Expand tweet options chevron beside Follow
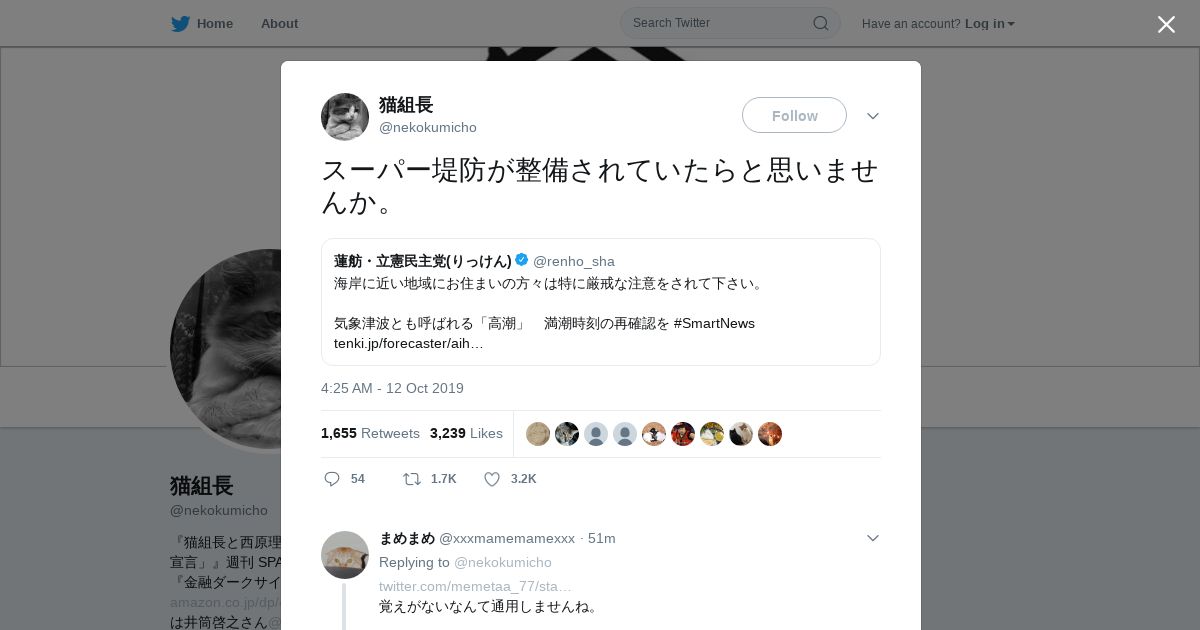Viewport: 1200px width, 630px height. point(873,116)
